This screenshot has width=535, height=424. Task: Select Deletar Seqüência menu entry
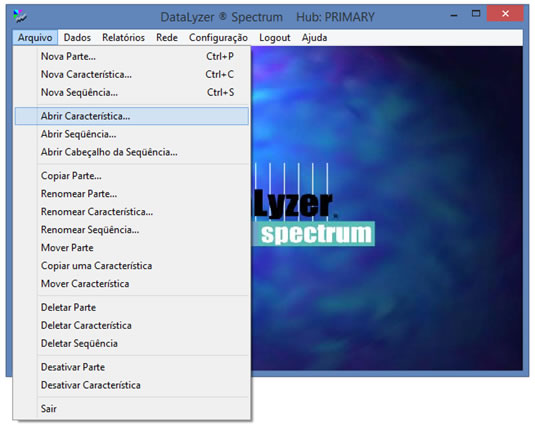[x=132, y=343]
